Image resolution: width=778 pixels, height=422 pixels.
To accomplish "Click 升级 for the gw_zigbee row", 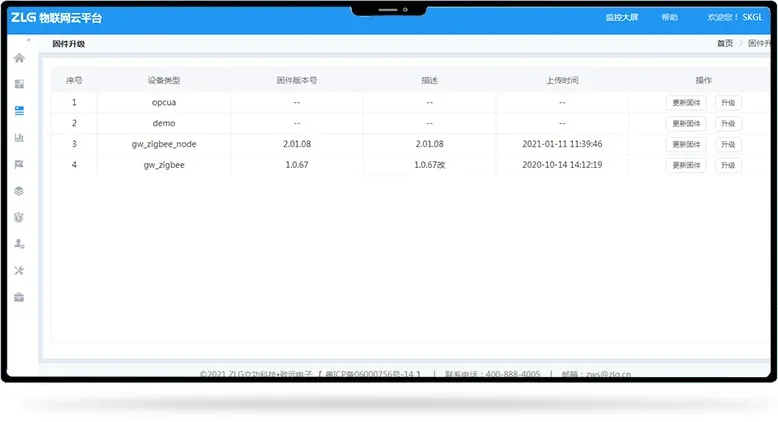I will pyautogui.click(x=727, y=165).
